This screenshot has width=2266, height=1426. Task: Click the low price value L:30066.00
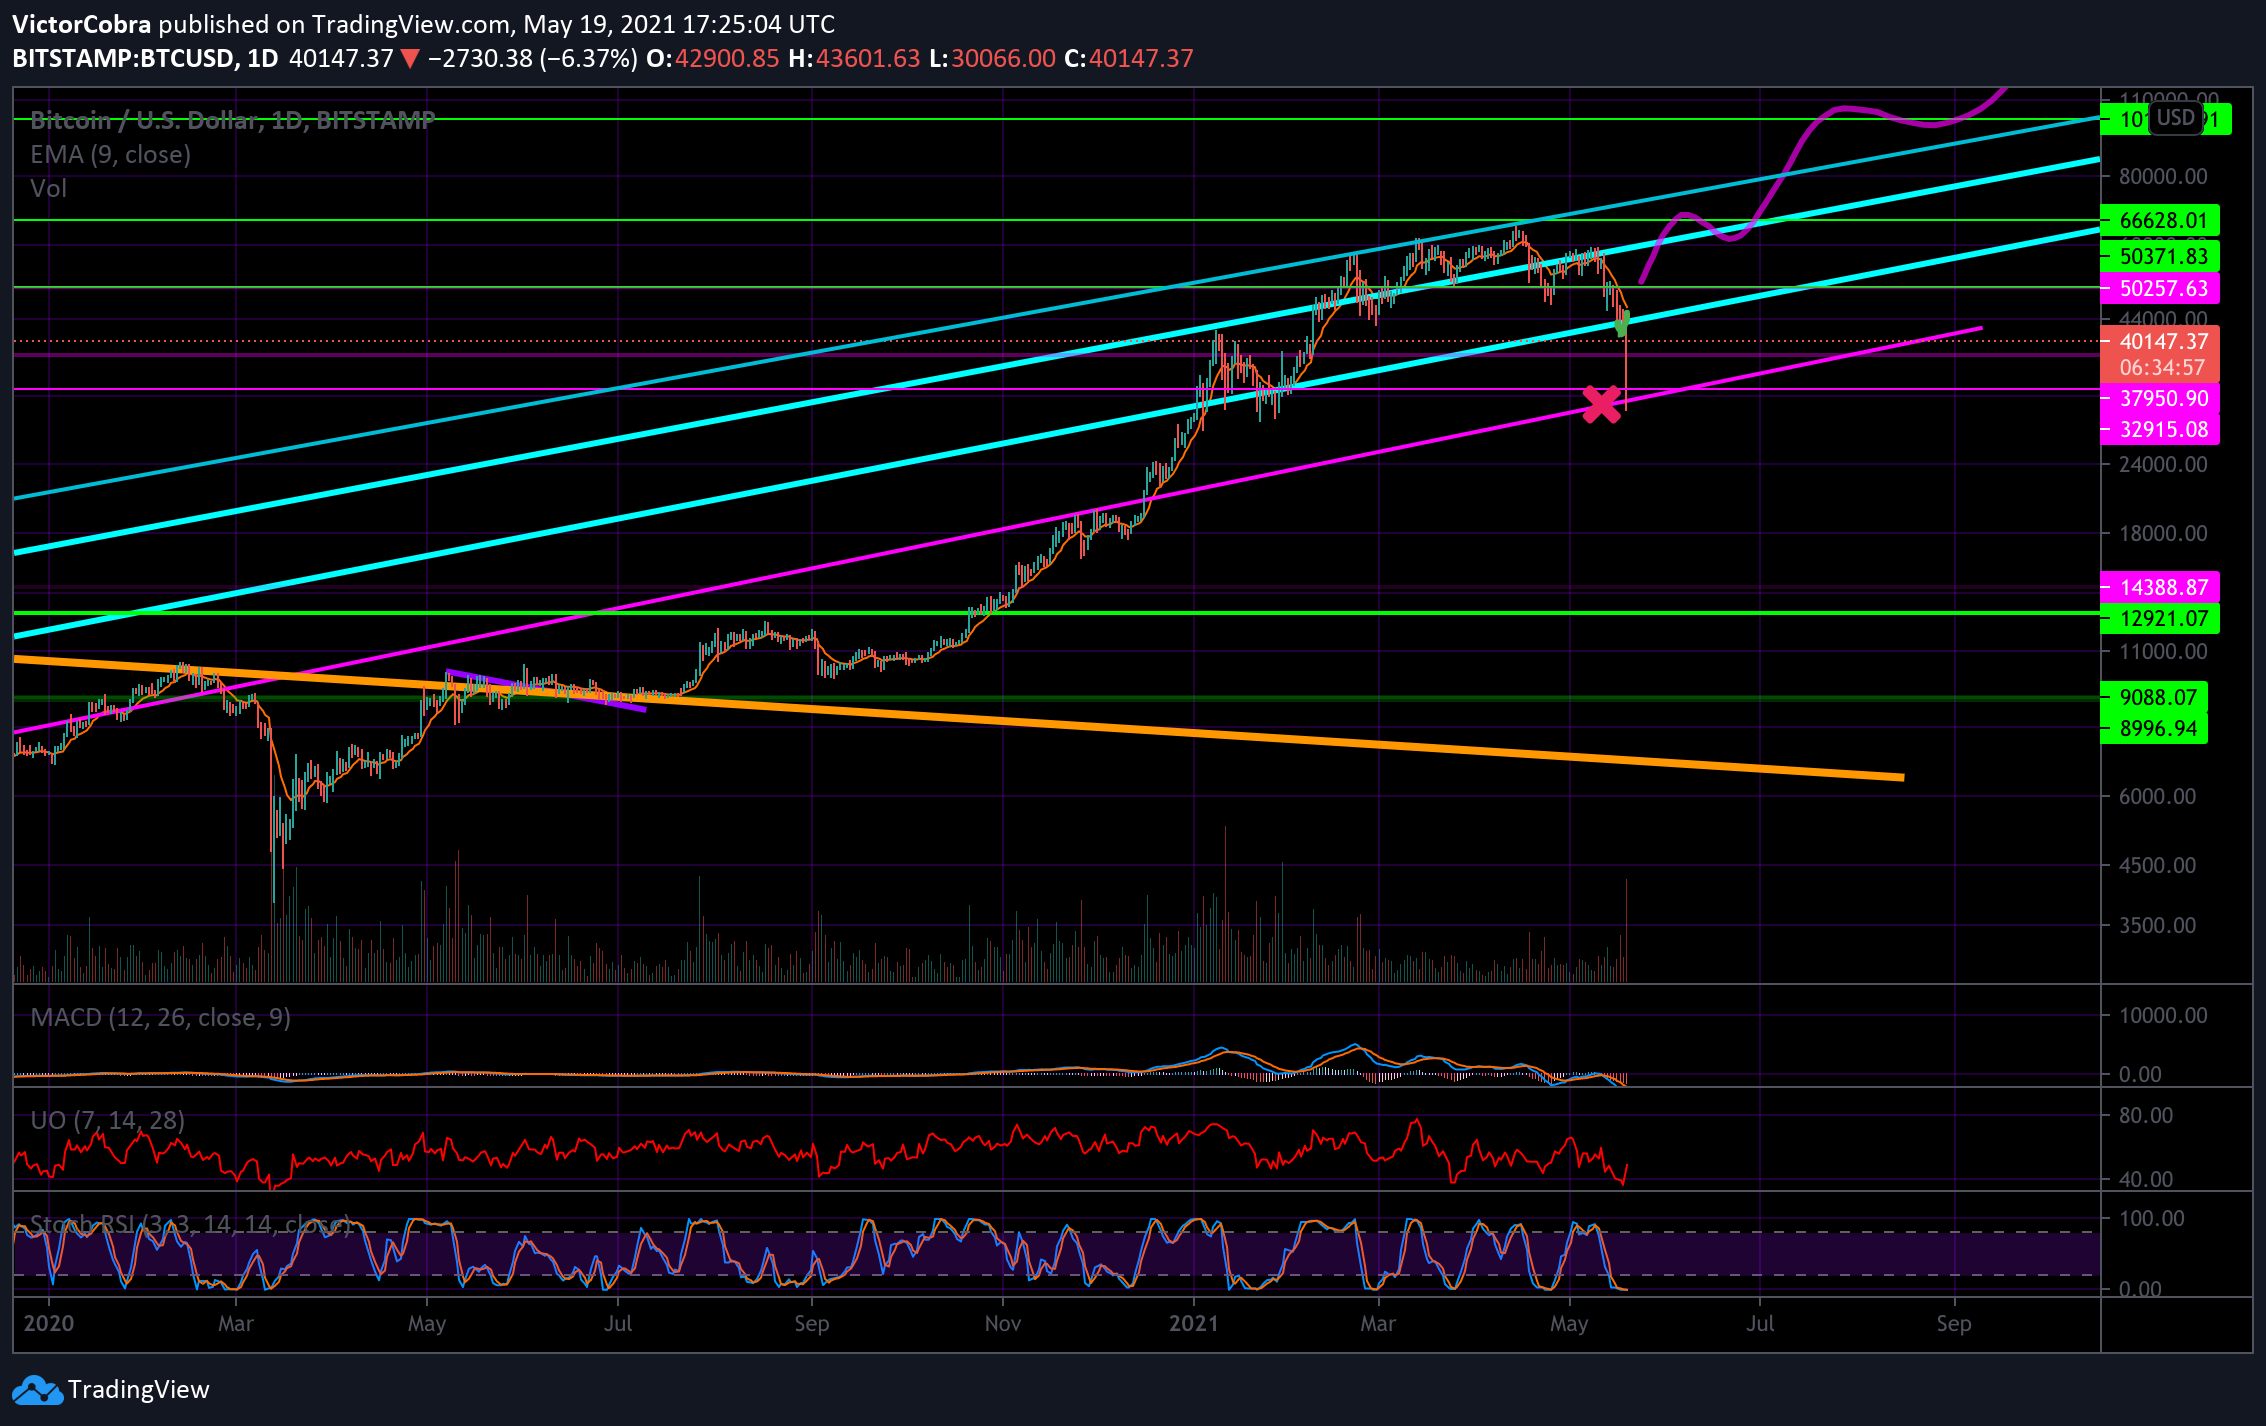992,58
